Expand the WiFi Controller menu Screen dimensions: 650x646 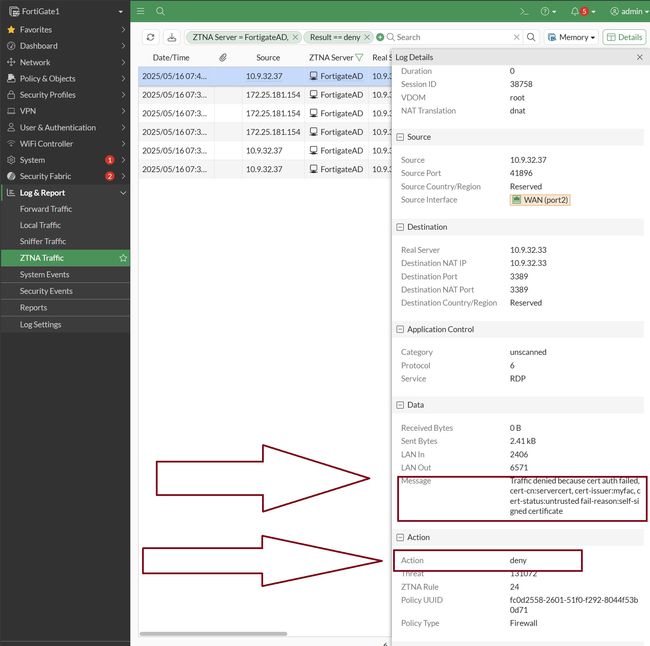pyautogui.click(x=65, y=144)
